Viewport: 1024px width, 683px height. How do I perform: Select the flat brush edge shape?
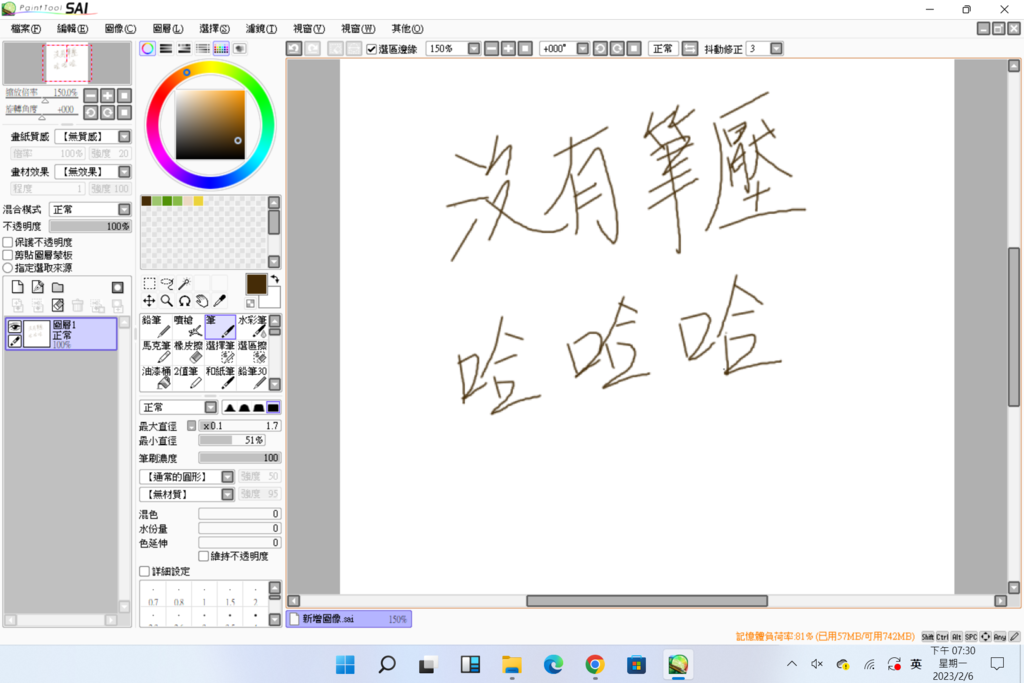pyautogui.click(x=273, y=407)
